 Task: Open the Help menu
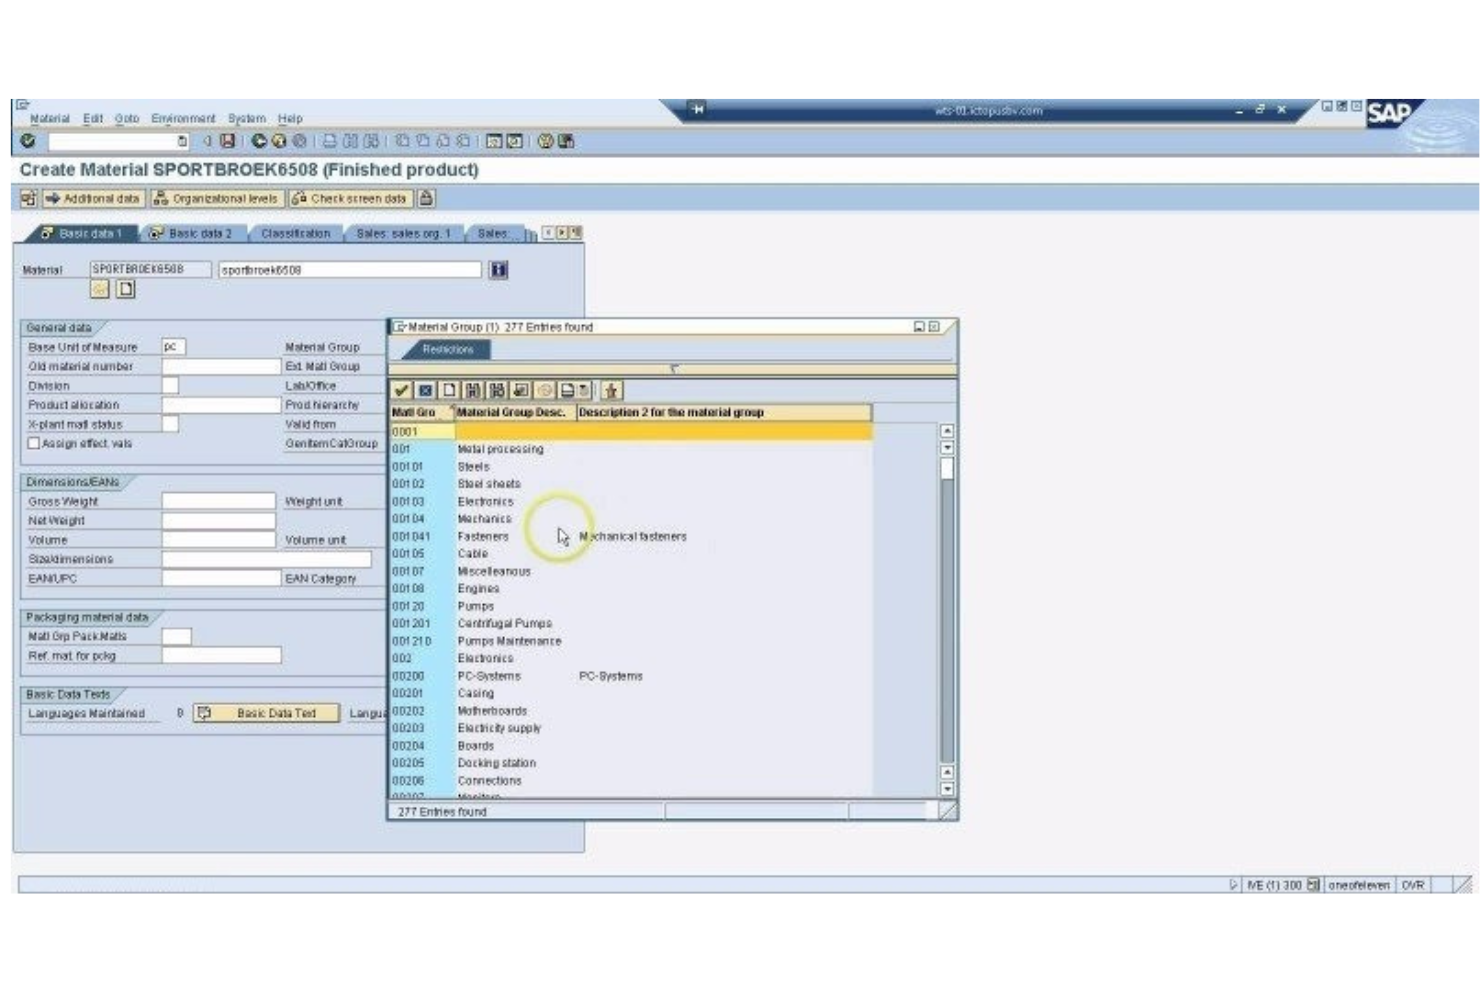(290, 118)
